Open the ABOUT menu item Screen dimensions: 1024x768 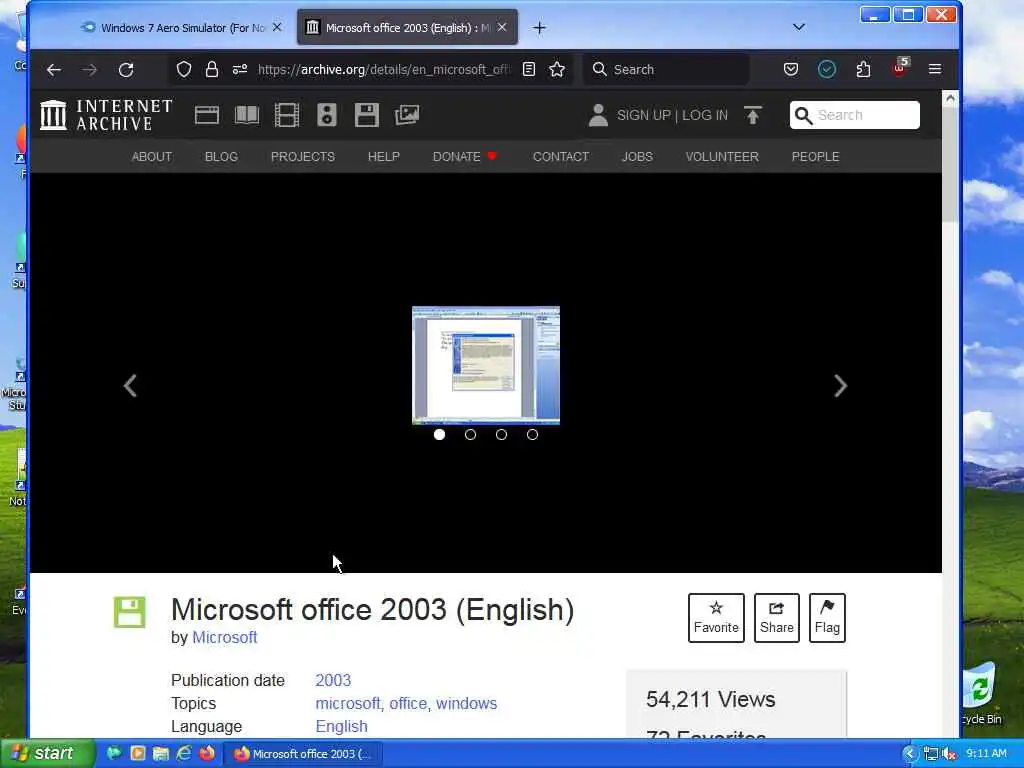point(152,157)
